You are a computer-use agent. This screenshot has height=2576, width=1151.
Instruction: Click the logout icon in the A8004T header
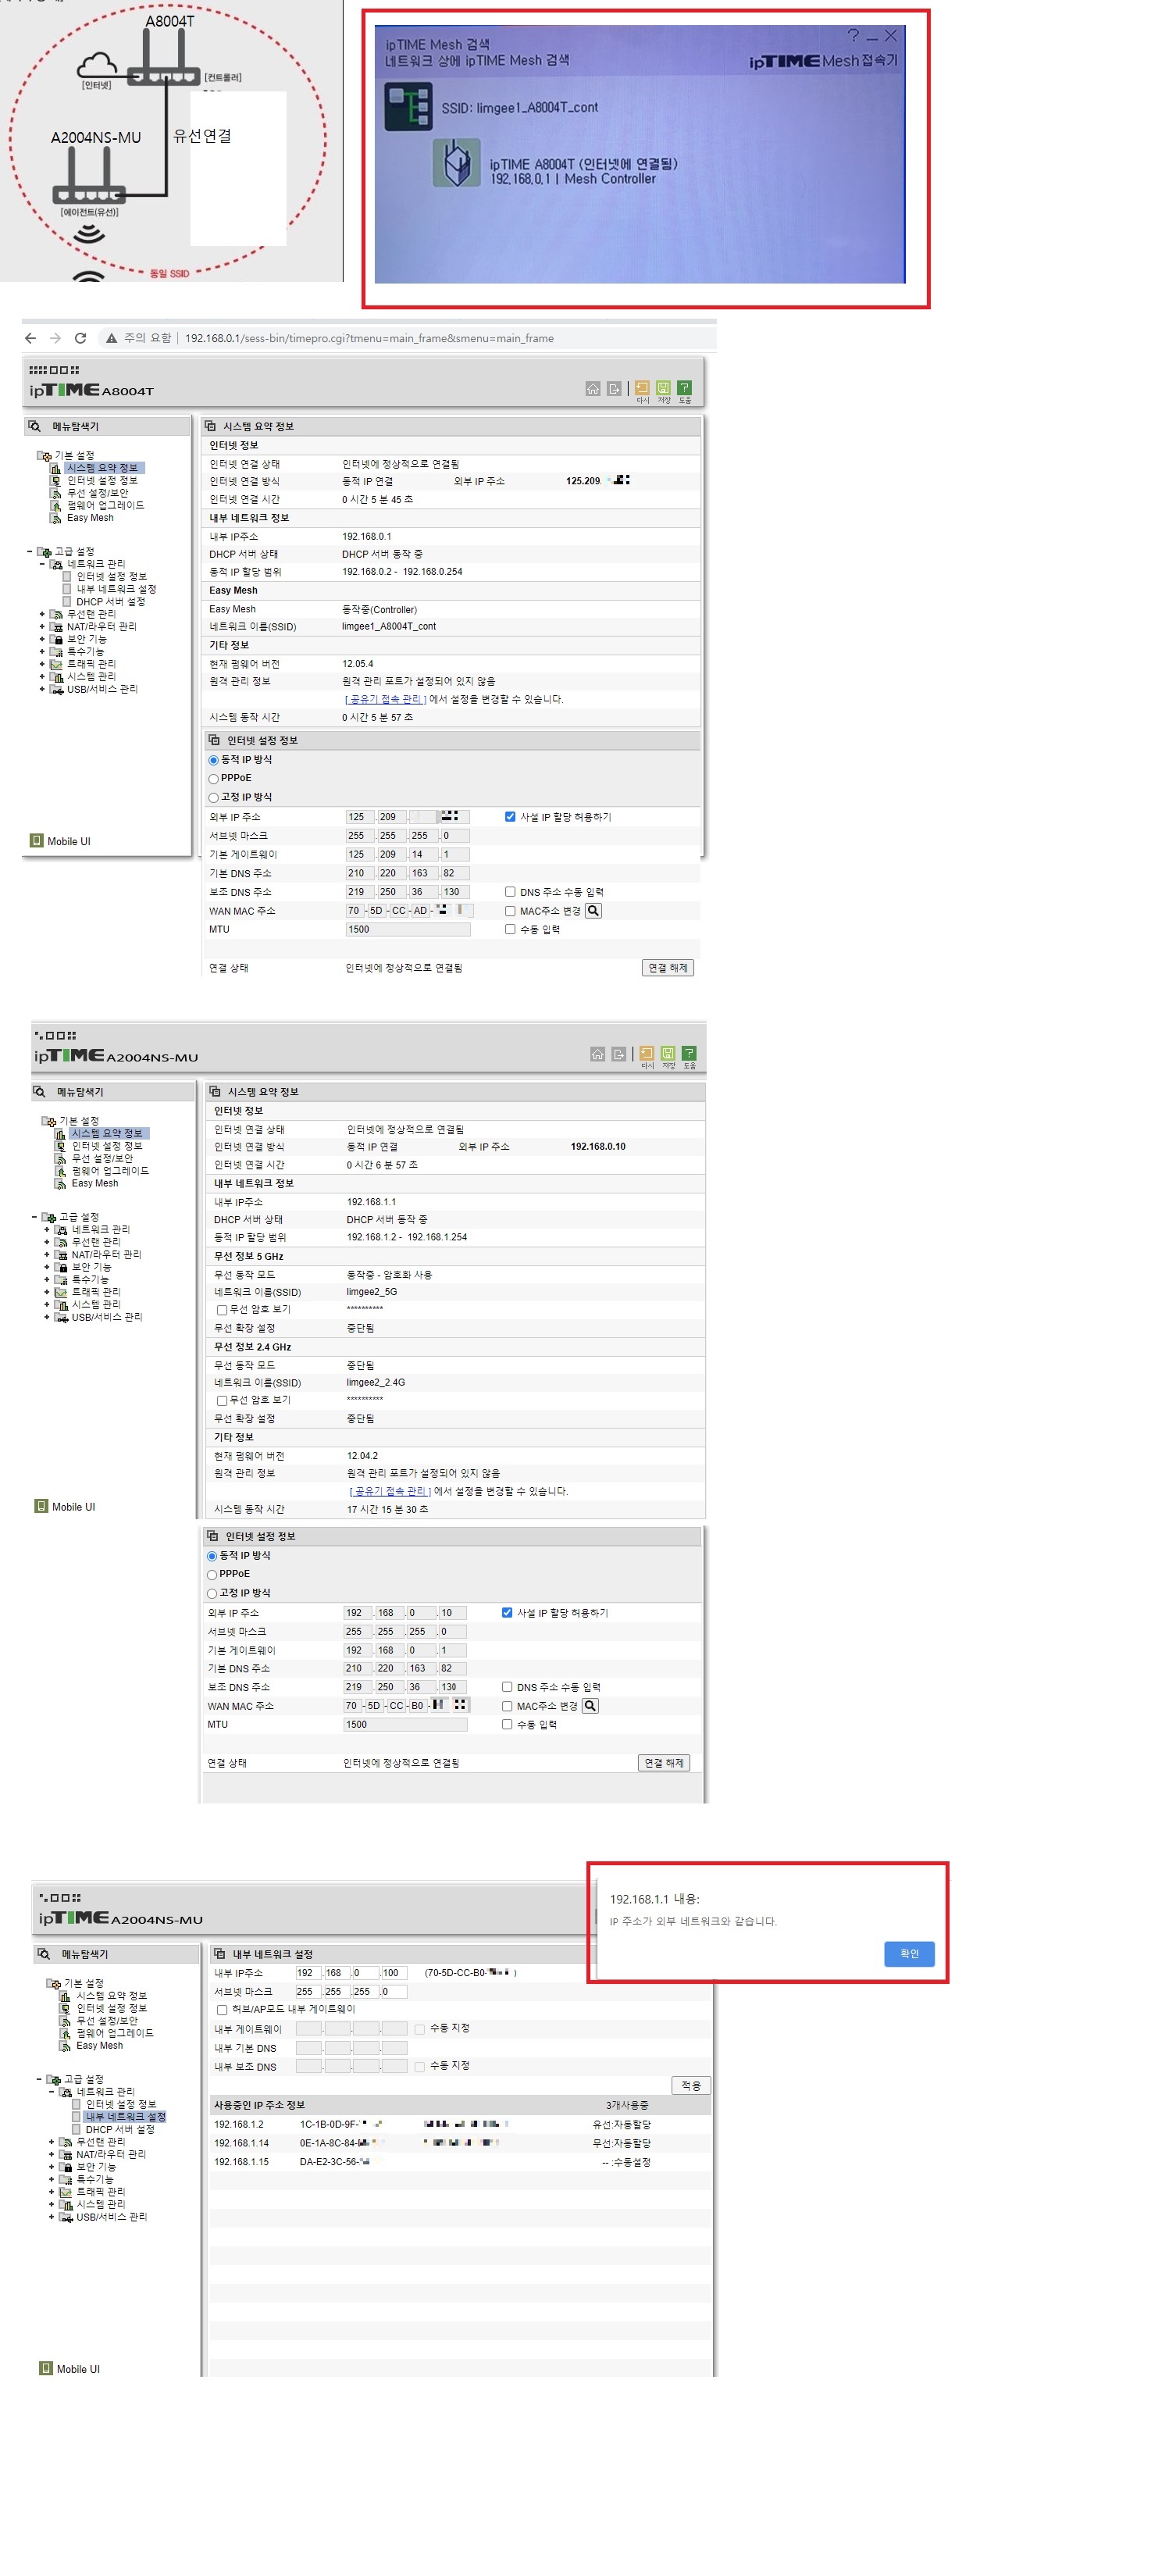click(x=614, y=388)
